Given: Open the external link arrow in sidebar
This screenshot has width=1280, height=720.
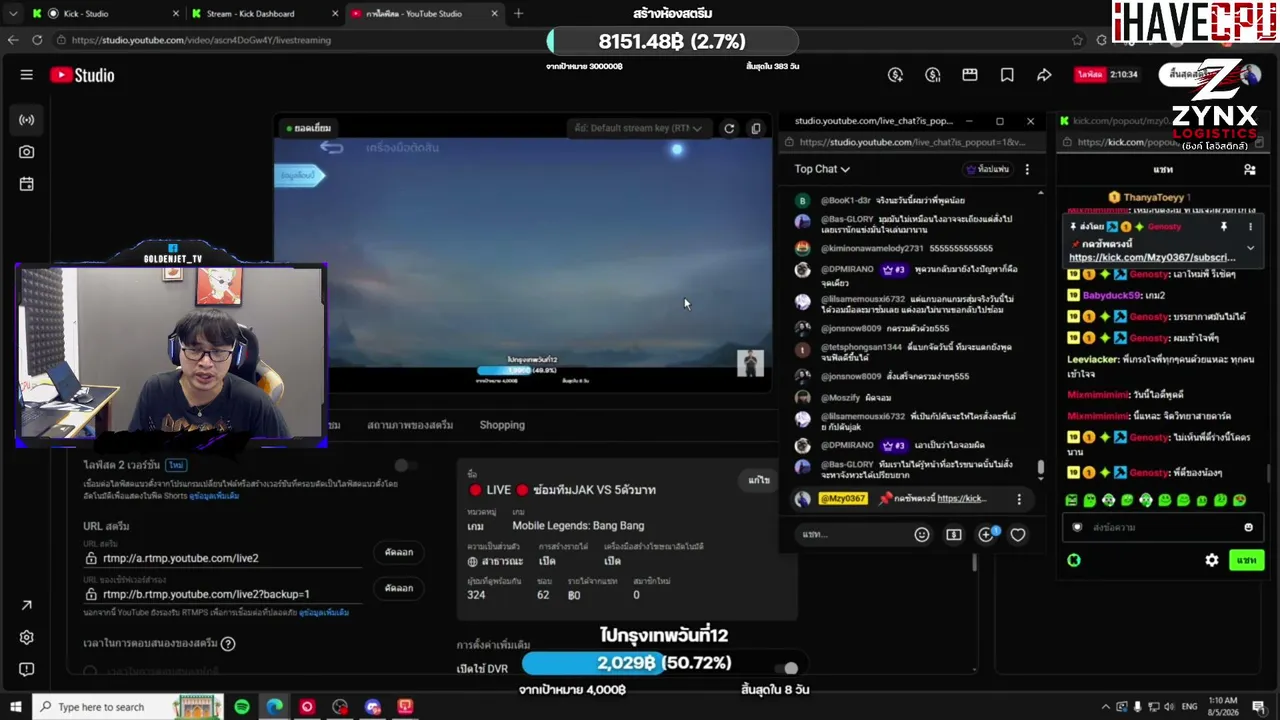Looking at the screenshot, I should [27, 605].
